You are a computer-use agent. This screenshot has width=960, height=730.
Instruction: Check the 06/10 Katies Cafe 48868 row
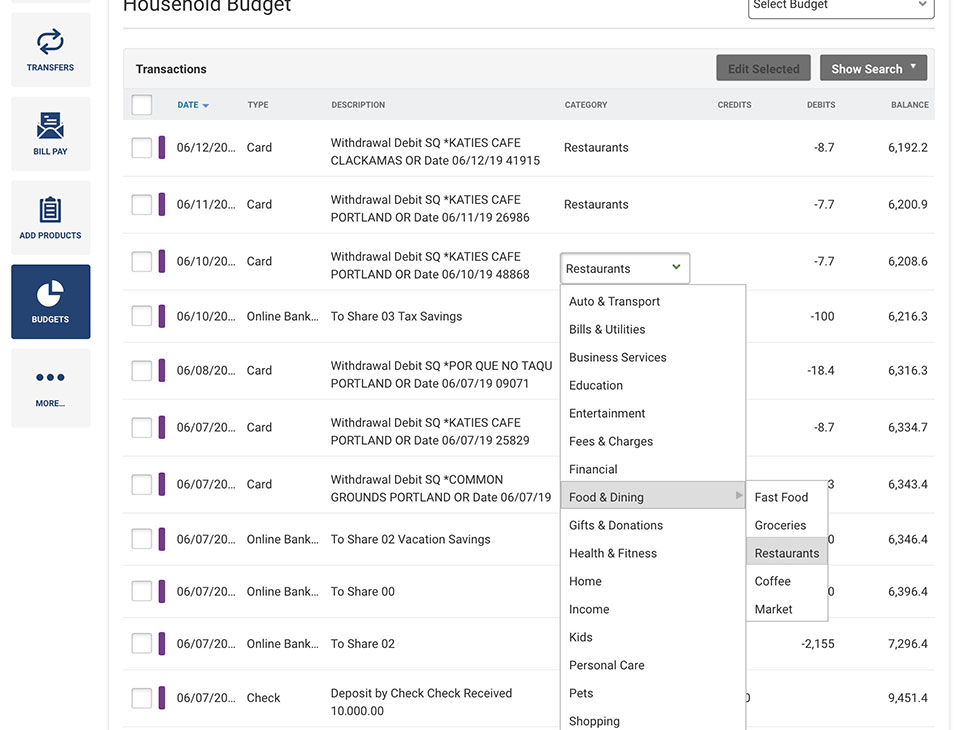141,262
